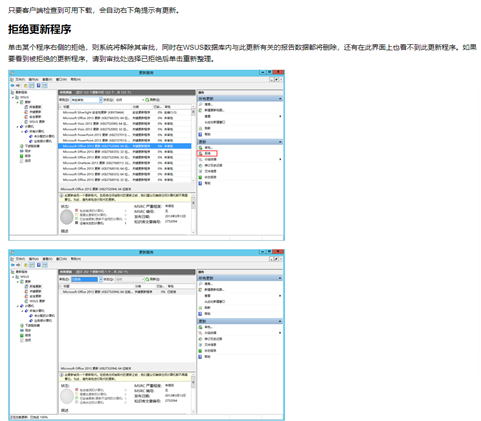The height and width of the screenshot is (421, 481).
Task: Open the 文件 menu in upper console
Action: click(20, 79)
